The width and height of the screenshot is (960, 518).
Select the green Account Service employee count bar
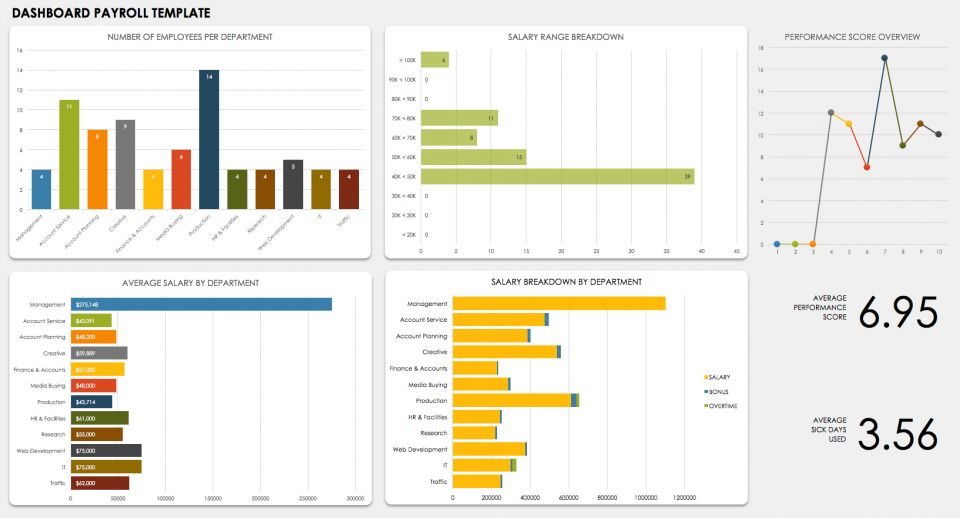[69, 155]
